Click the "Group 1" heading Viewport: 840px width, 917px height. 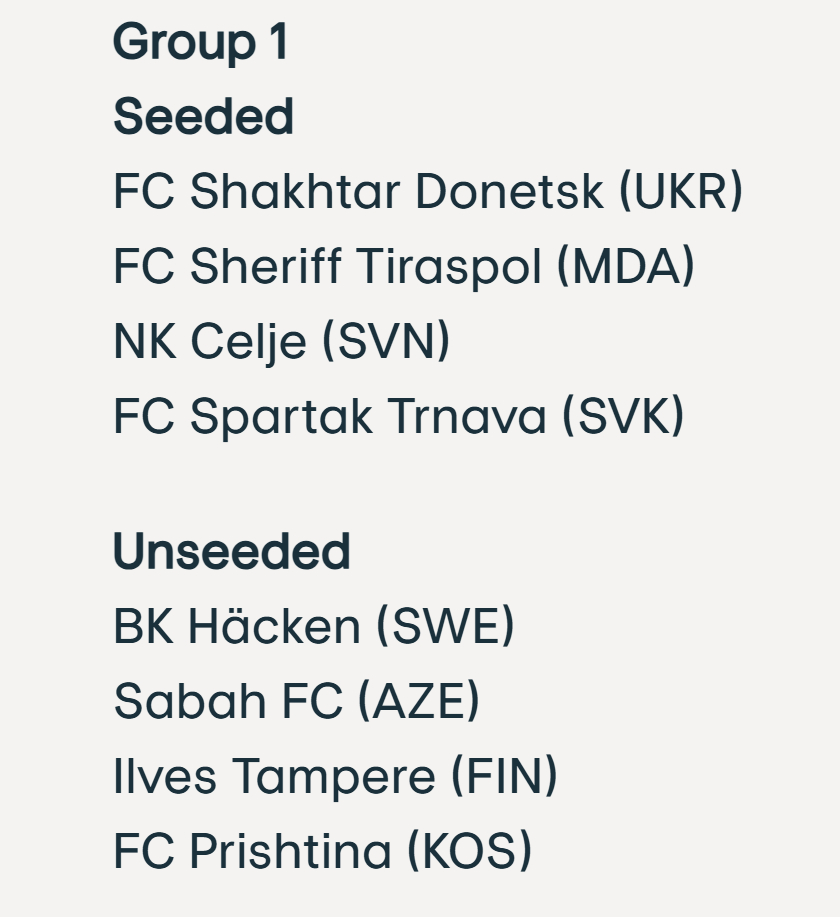pos(201,43)
